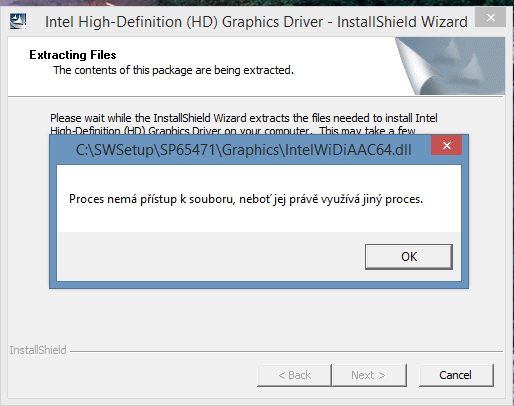Click the Cancel button in the wizard
This screenshot has height=406, width=514.
click(456, 375)
